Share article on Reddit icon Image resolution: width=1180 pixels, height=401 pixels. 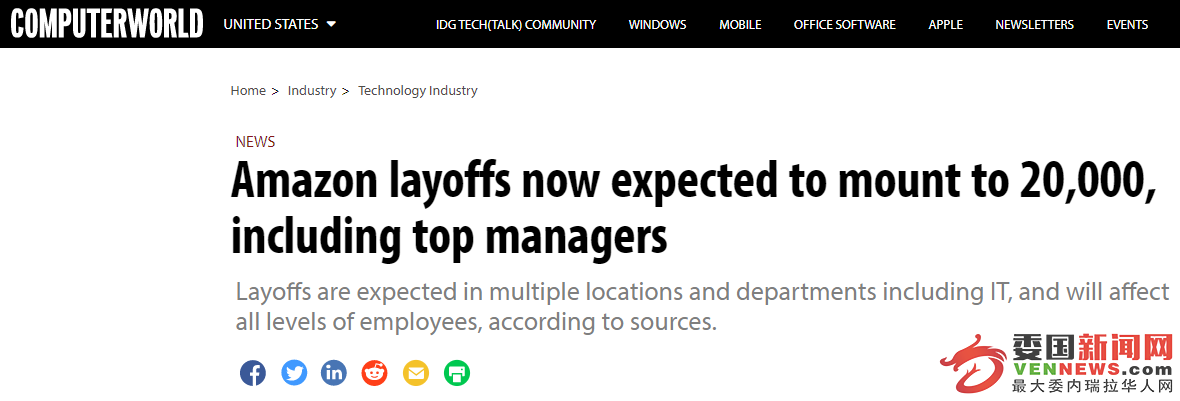375,372
